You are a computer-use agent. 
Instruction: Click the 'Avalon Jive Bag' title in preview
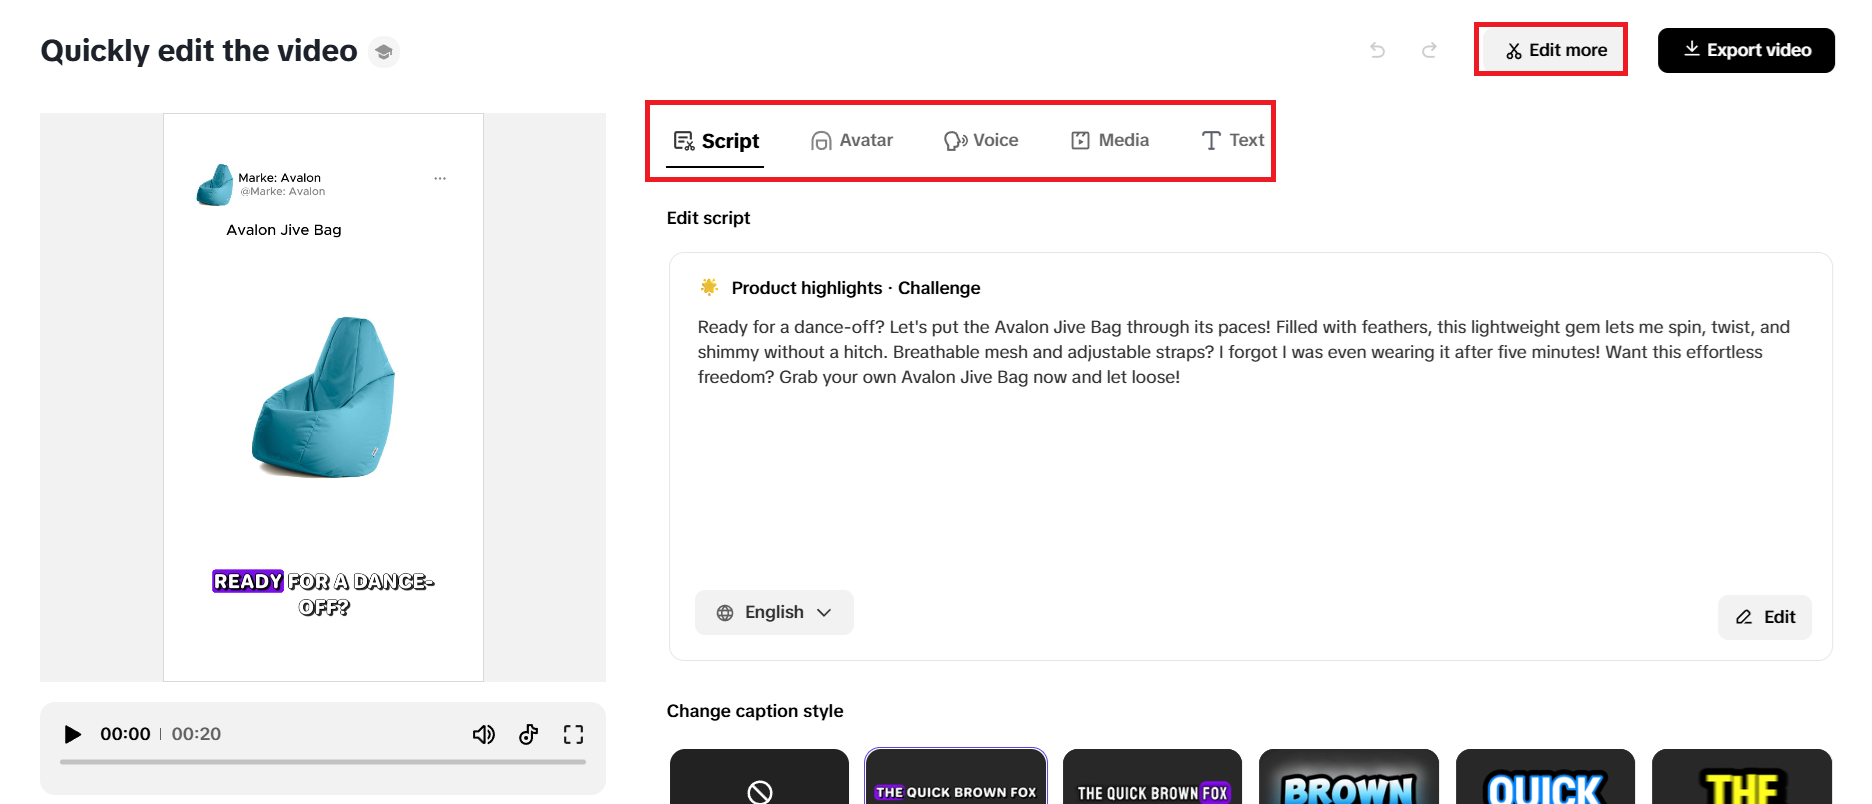pyautogui.click(x=284, y=230)
